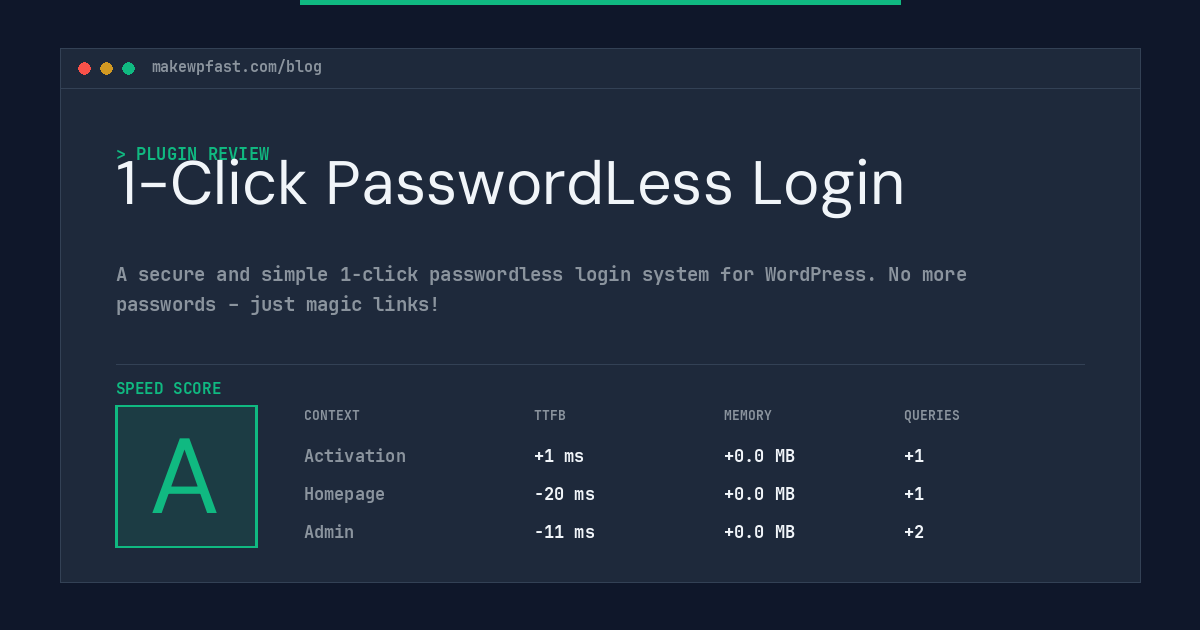Image resolution: width=1200 pixels, height=630 pixels.
Task: Click the Homepage queries value +1
Action: [914, 494]
